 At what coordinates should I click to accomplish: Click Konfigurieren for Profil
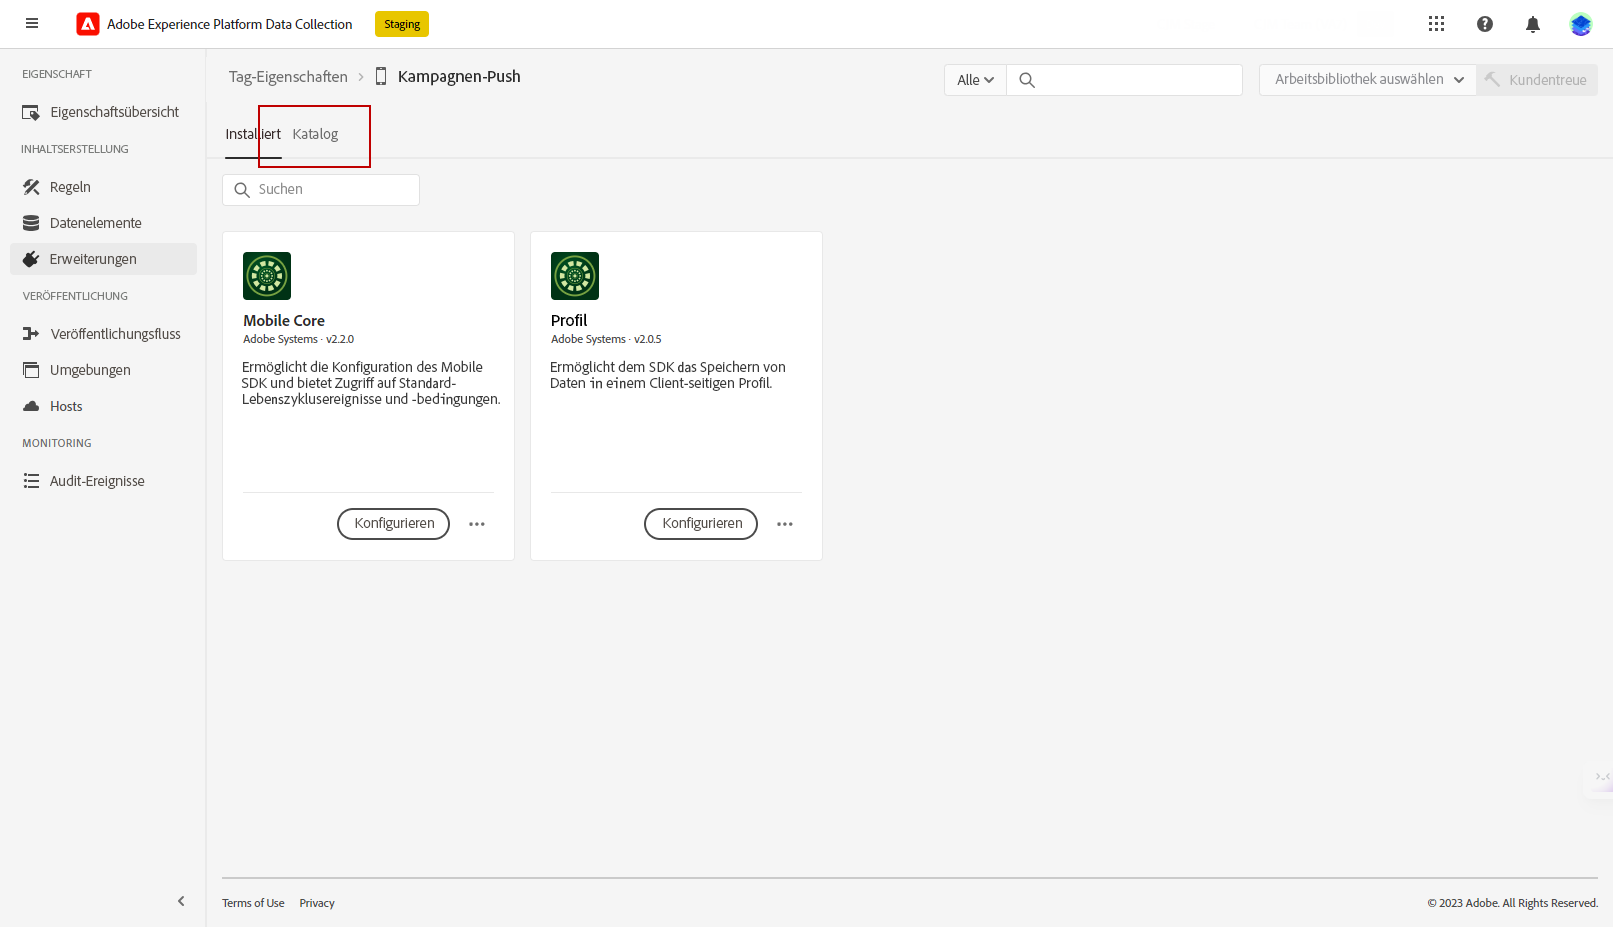[701, 524]
